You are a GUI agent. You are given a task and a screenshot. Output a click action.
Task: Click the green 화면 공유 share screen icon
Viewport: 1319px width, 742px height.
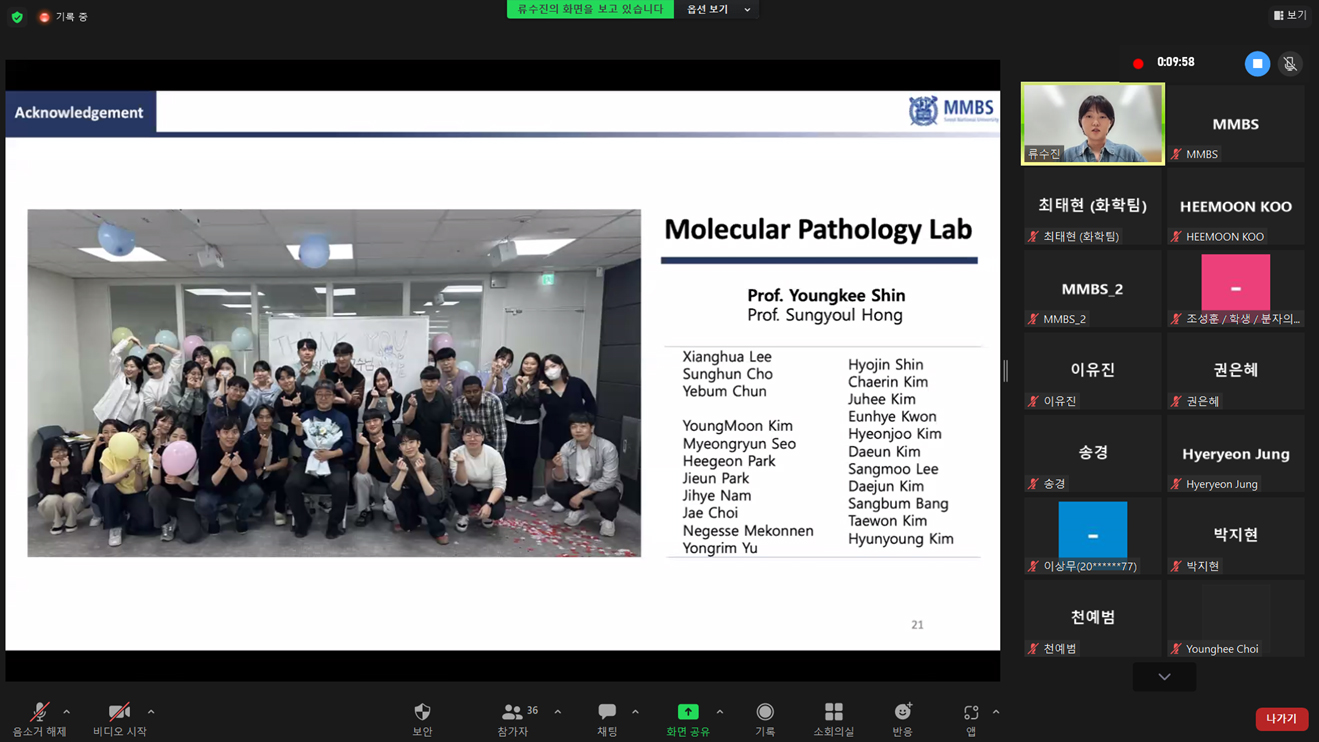coord(688,712)
